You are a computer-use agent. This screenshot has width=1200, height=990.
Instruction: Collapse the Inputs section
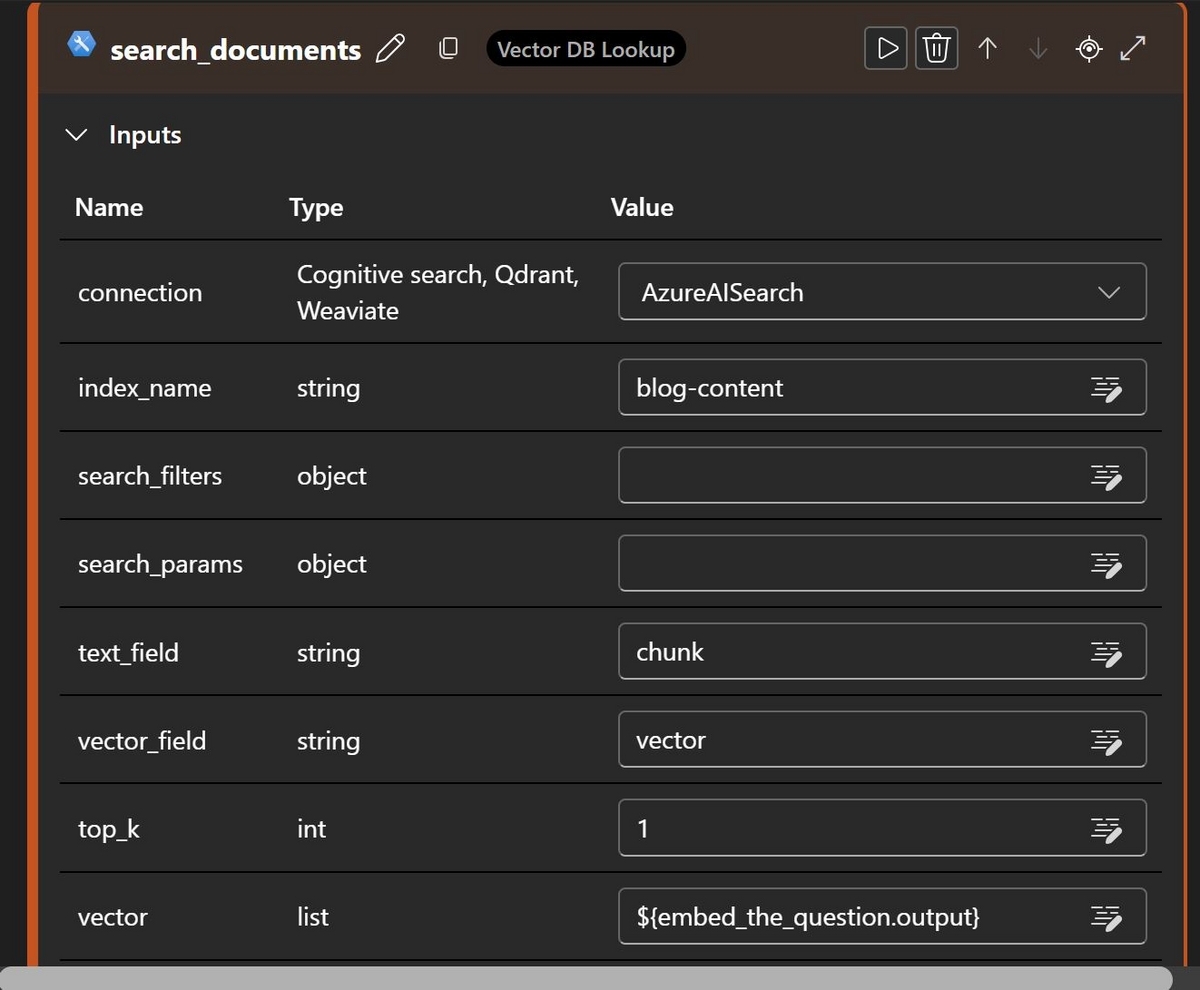tap(76, 135)
